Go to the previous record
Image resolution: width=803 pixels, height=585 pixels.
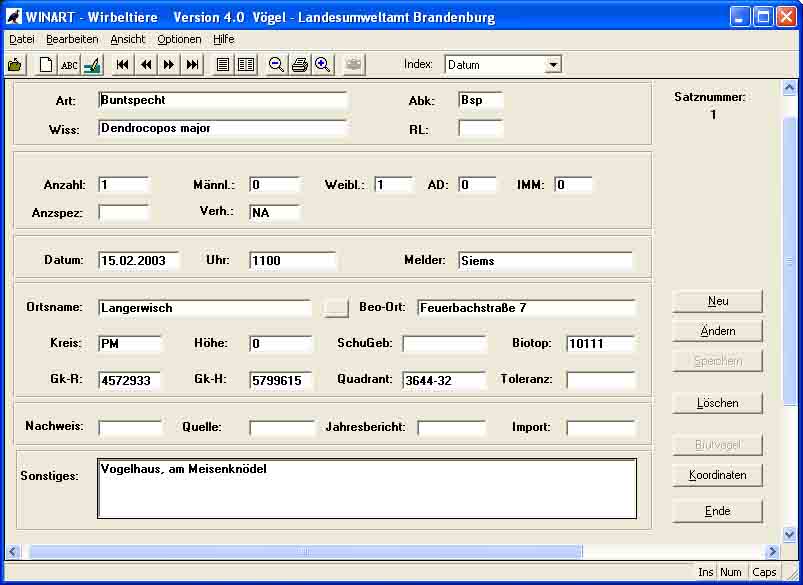(146, 65)
